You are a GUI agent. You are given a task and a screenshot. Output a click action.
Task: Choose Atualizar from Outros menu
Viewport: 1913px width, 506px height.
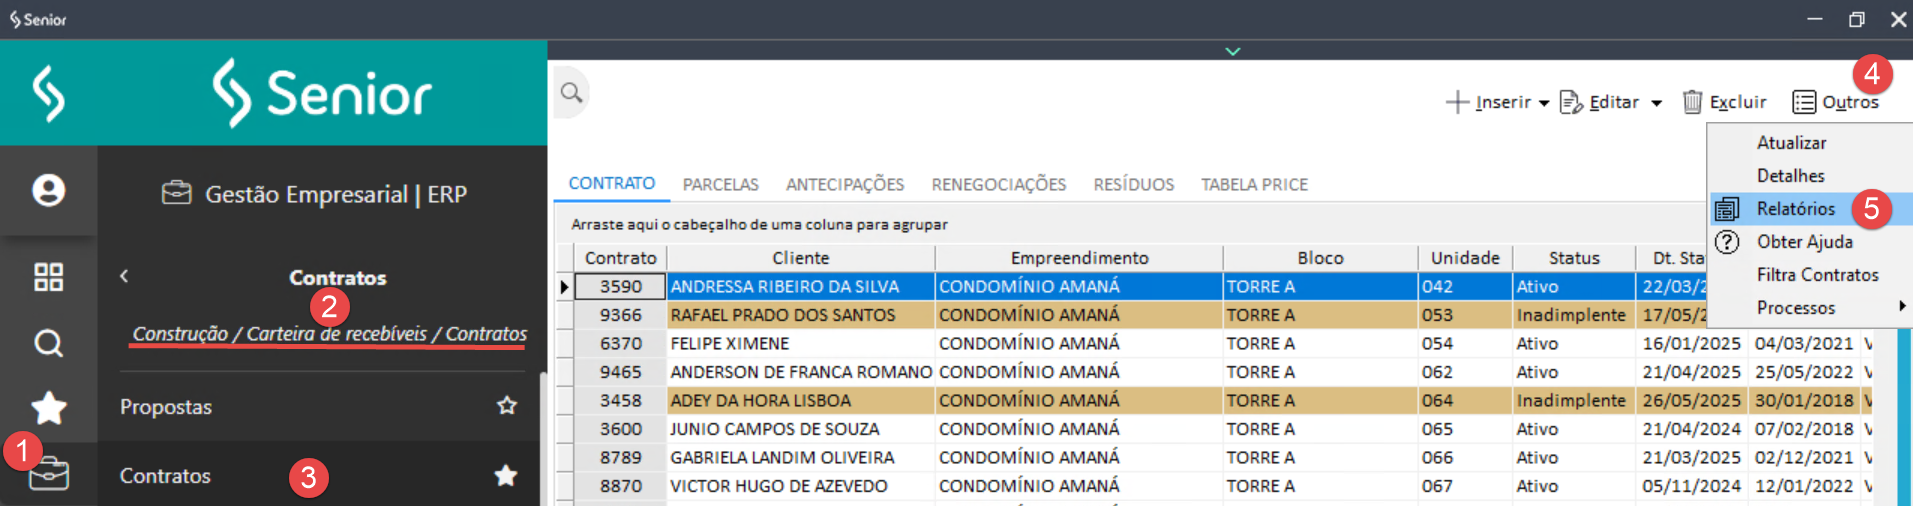1791,143
